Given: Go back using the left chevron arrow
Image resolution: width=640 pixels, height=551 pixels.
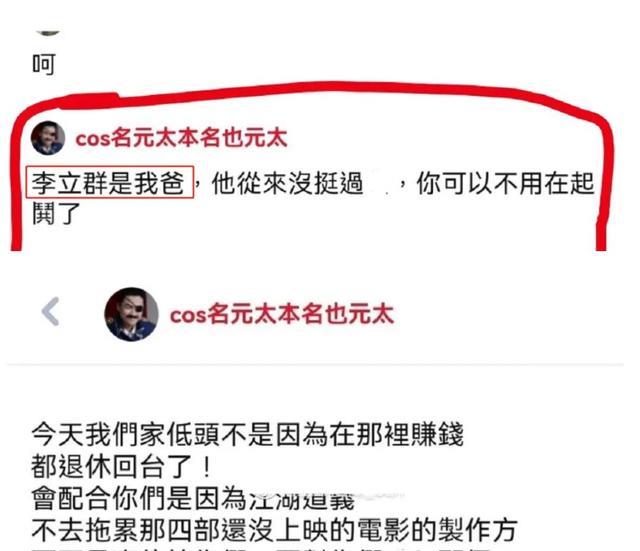Looking at the screenshot, I should 51,312.
